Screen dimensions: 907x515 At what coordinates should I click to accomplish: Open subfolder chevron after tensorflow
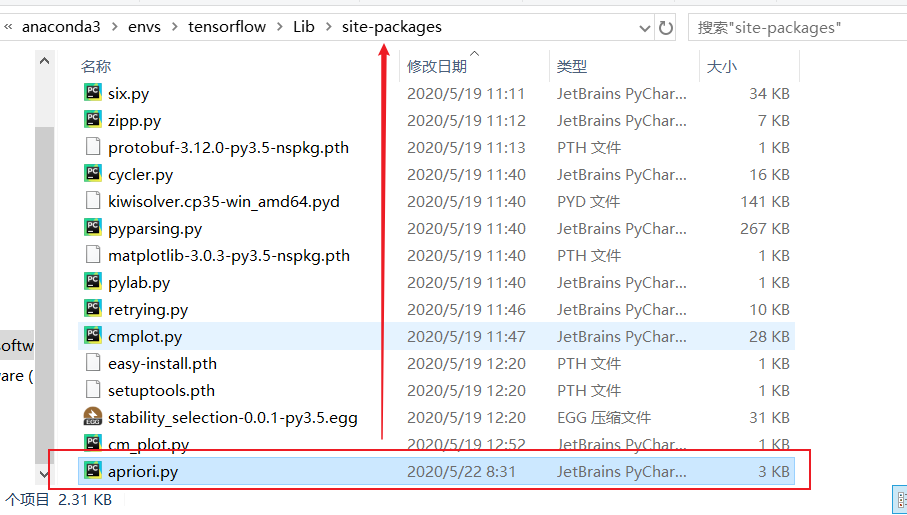(280, 27)
